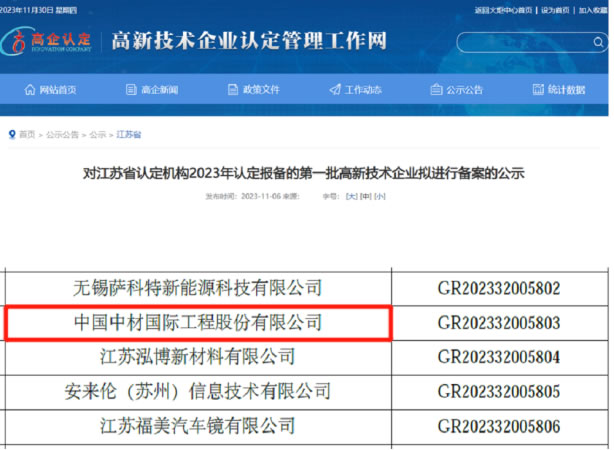Click the icon beside 高企新闻
The height and width of the screenshot is (450, 614).
(132, 90)
